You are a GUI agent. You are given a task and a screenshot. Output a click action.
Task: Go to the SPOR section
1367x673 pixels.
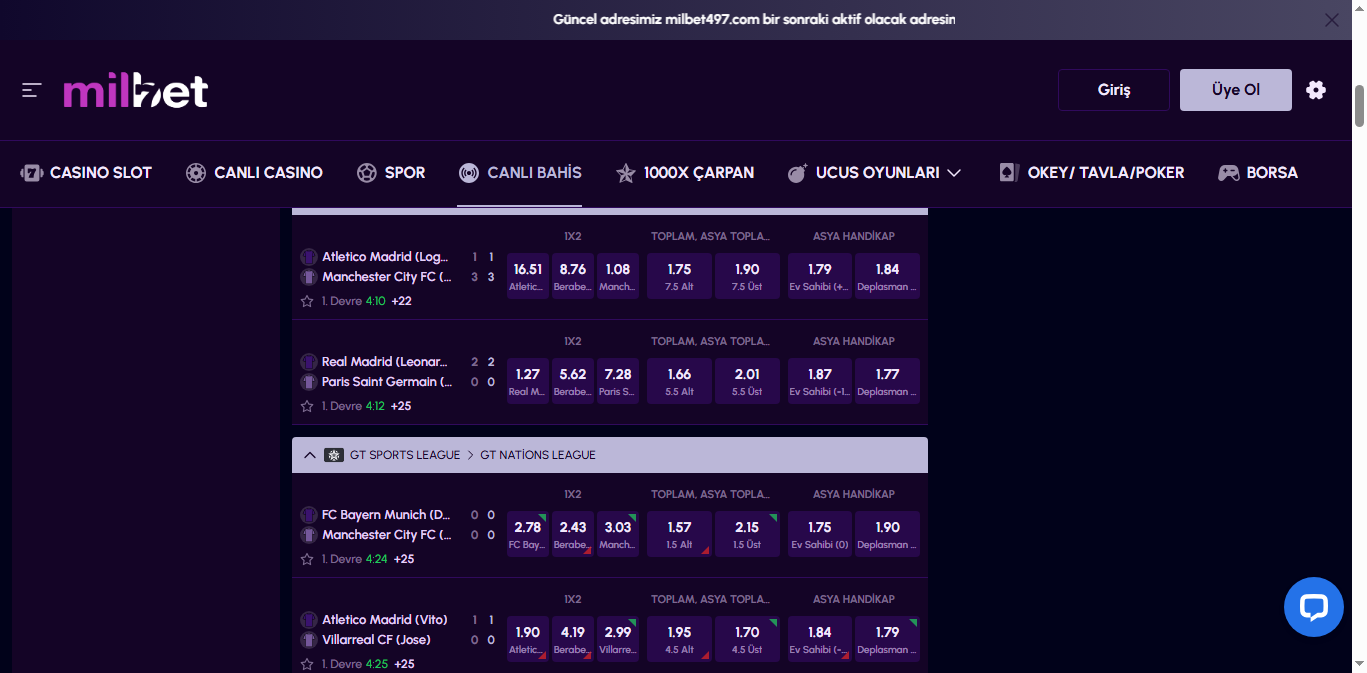(391, 173)
